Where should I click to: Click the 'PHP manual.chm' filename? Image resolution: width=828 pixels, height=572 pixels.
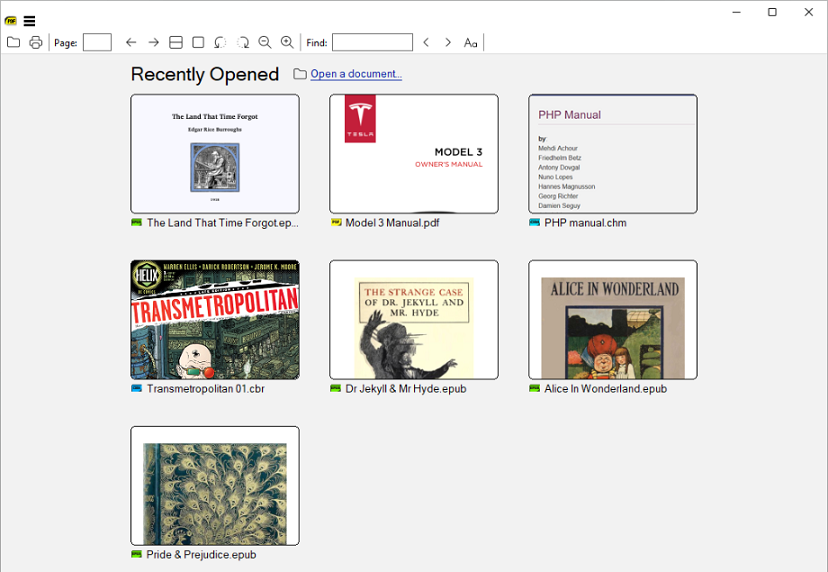pos(585,223)
